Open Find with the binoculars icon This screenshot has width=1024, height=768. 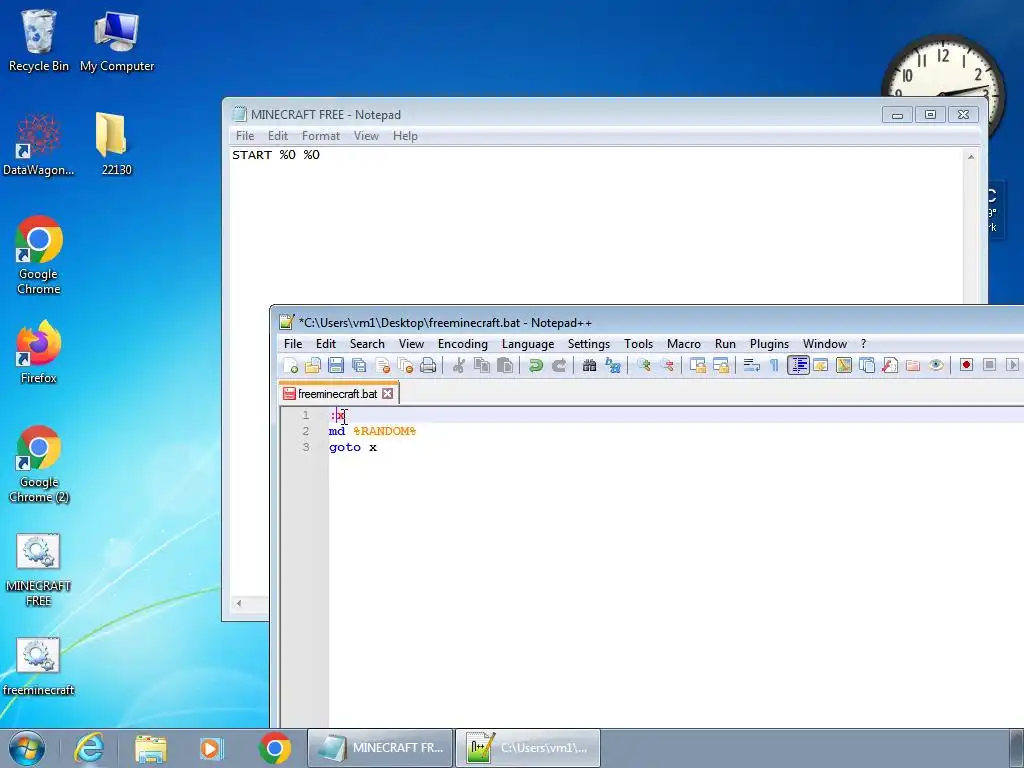(589, 366)
